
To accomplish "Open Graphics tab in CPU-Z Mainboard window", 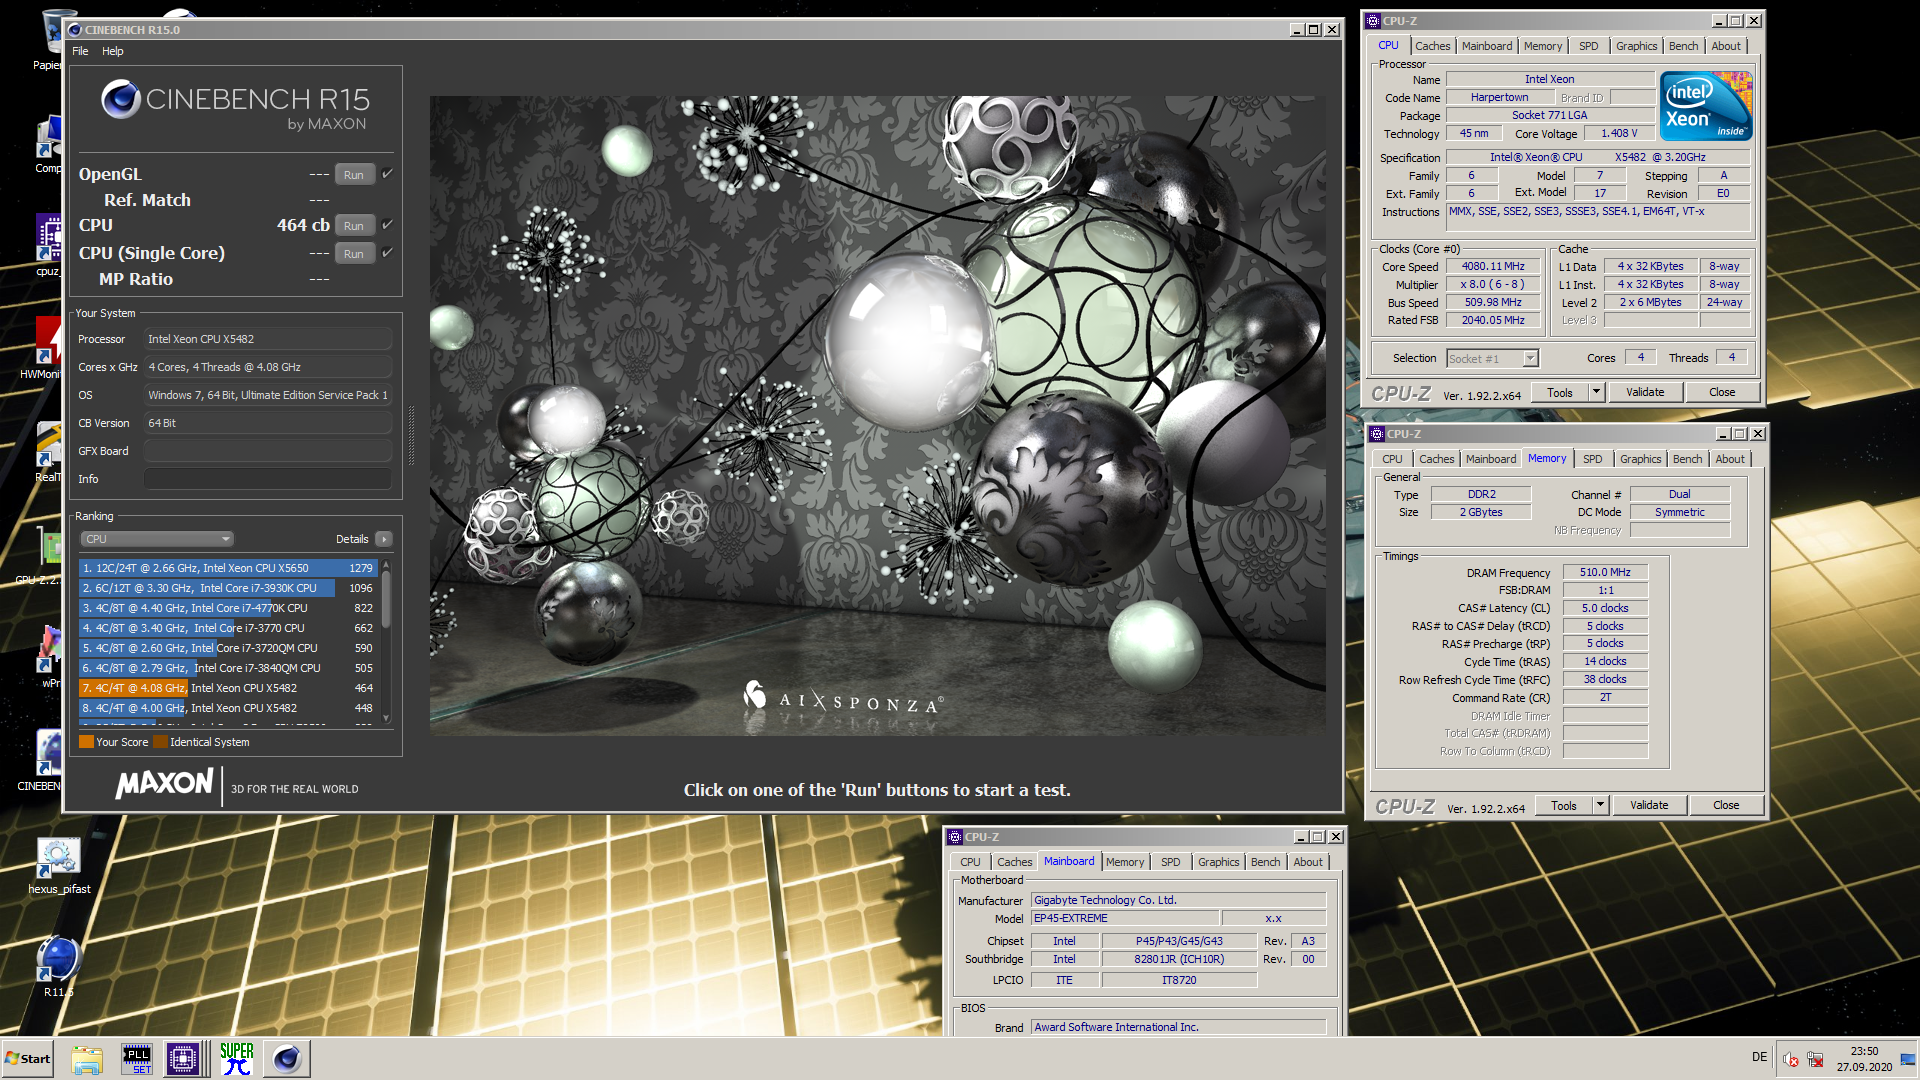I will [x=1218, y=862].
